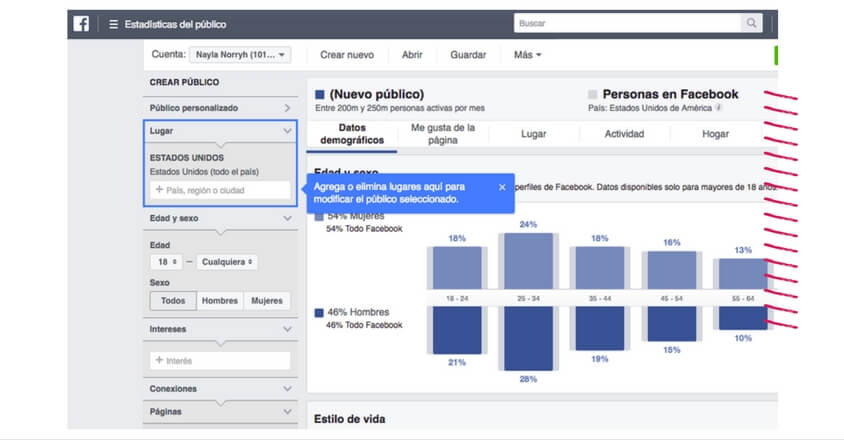Collapse the Lugar section
The image size is (844, 440).
pyautogui.click(x=220, y=131)
